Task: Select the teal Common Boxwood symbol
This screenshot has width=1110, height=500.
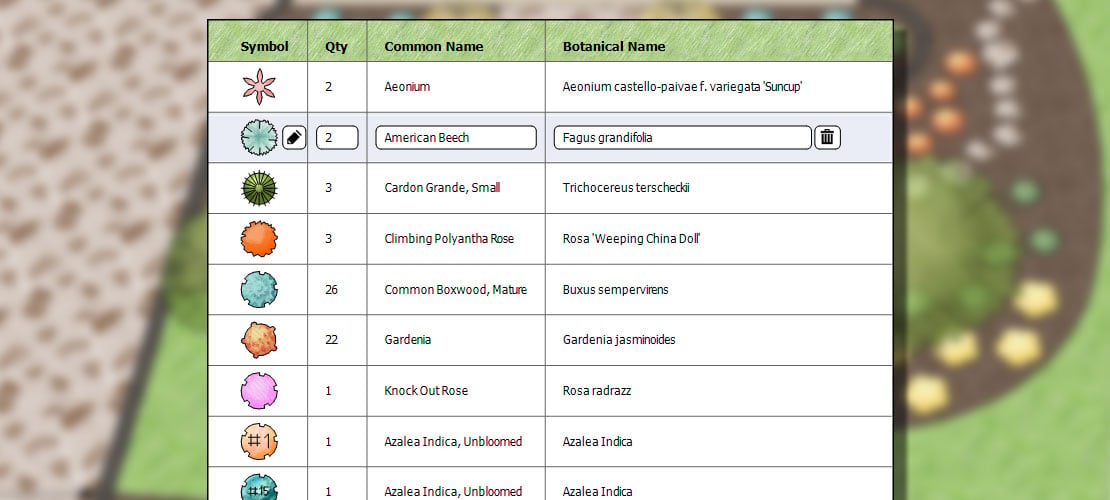Action: click(x=259, y=290)
